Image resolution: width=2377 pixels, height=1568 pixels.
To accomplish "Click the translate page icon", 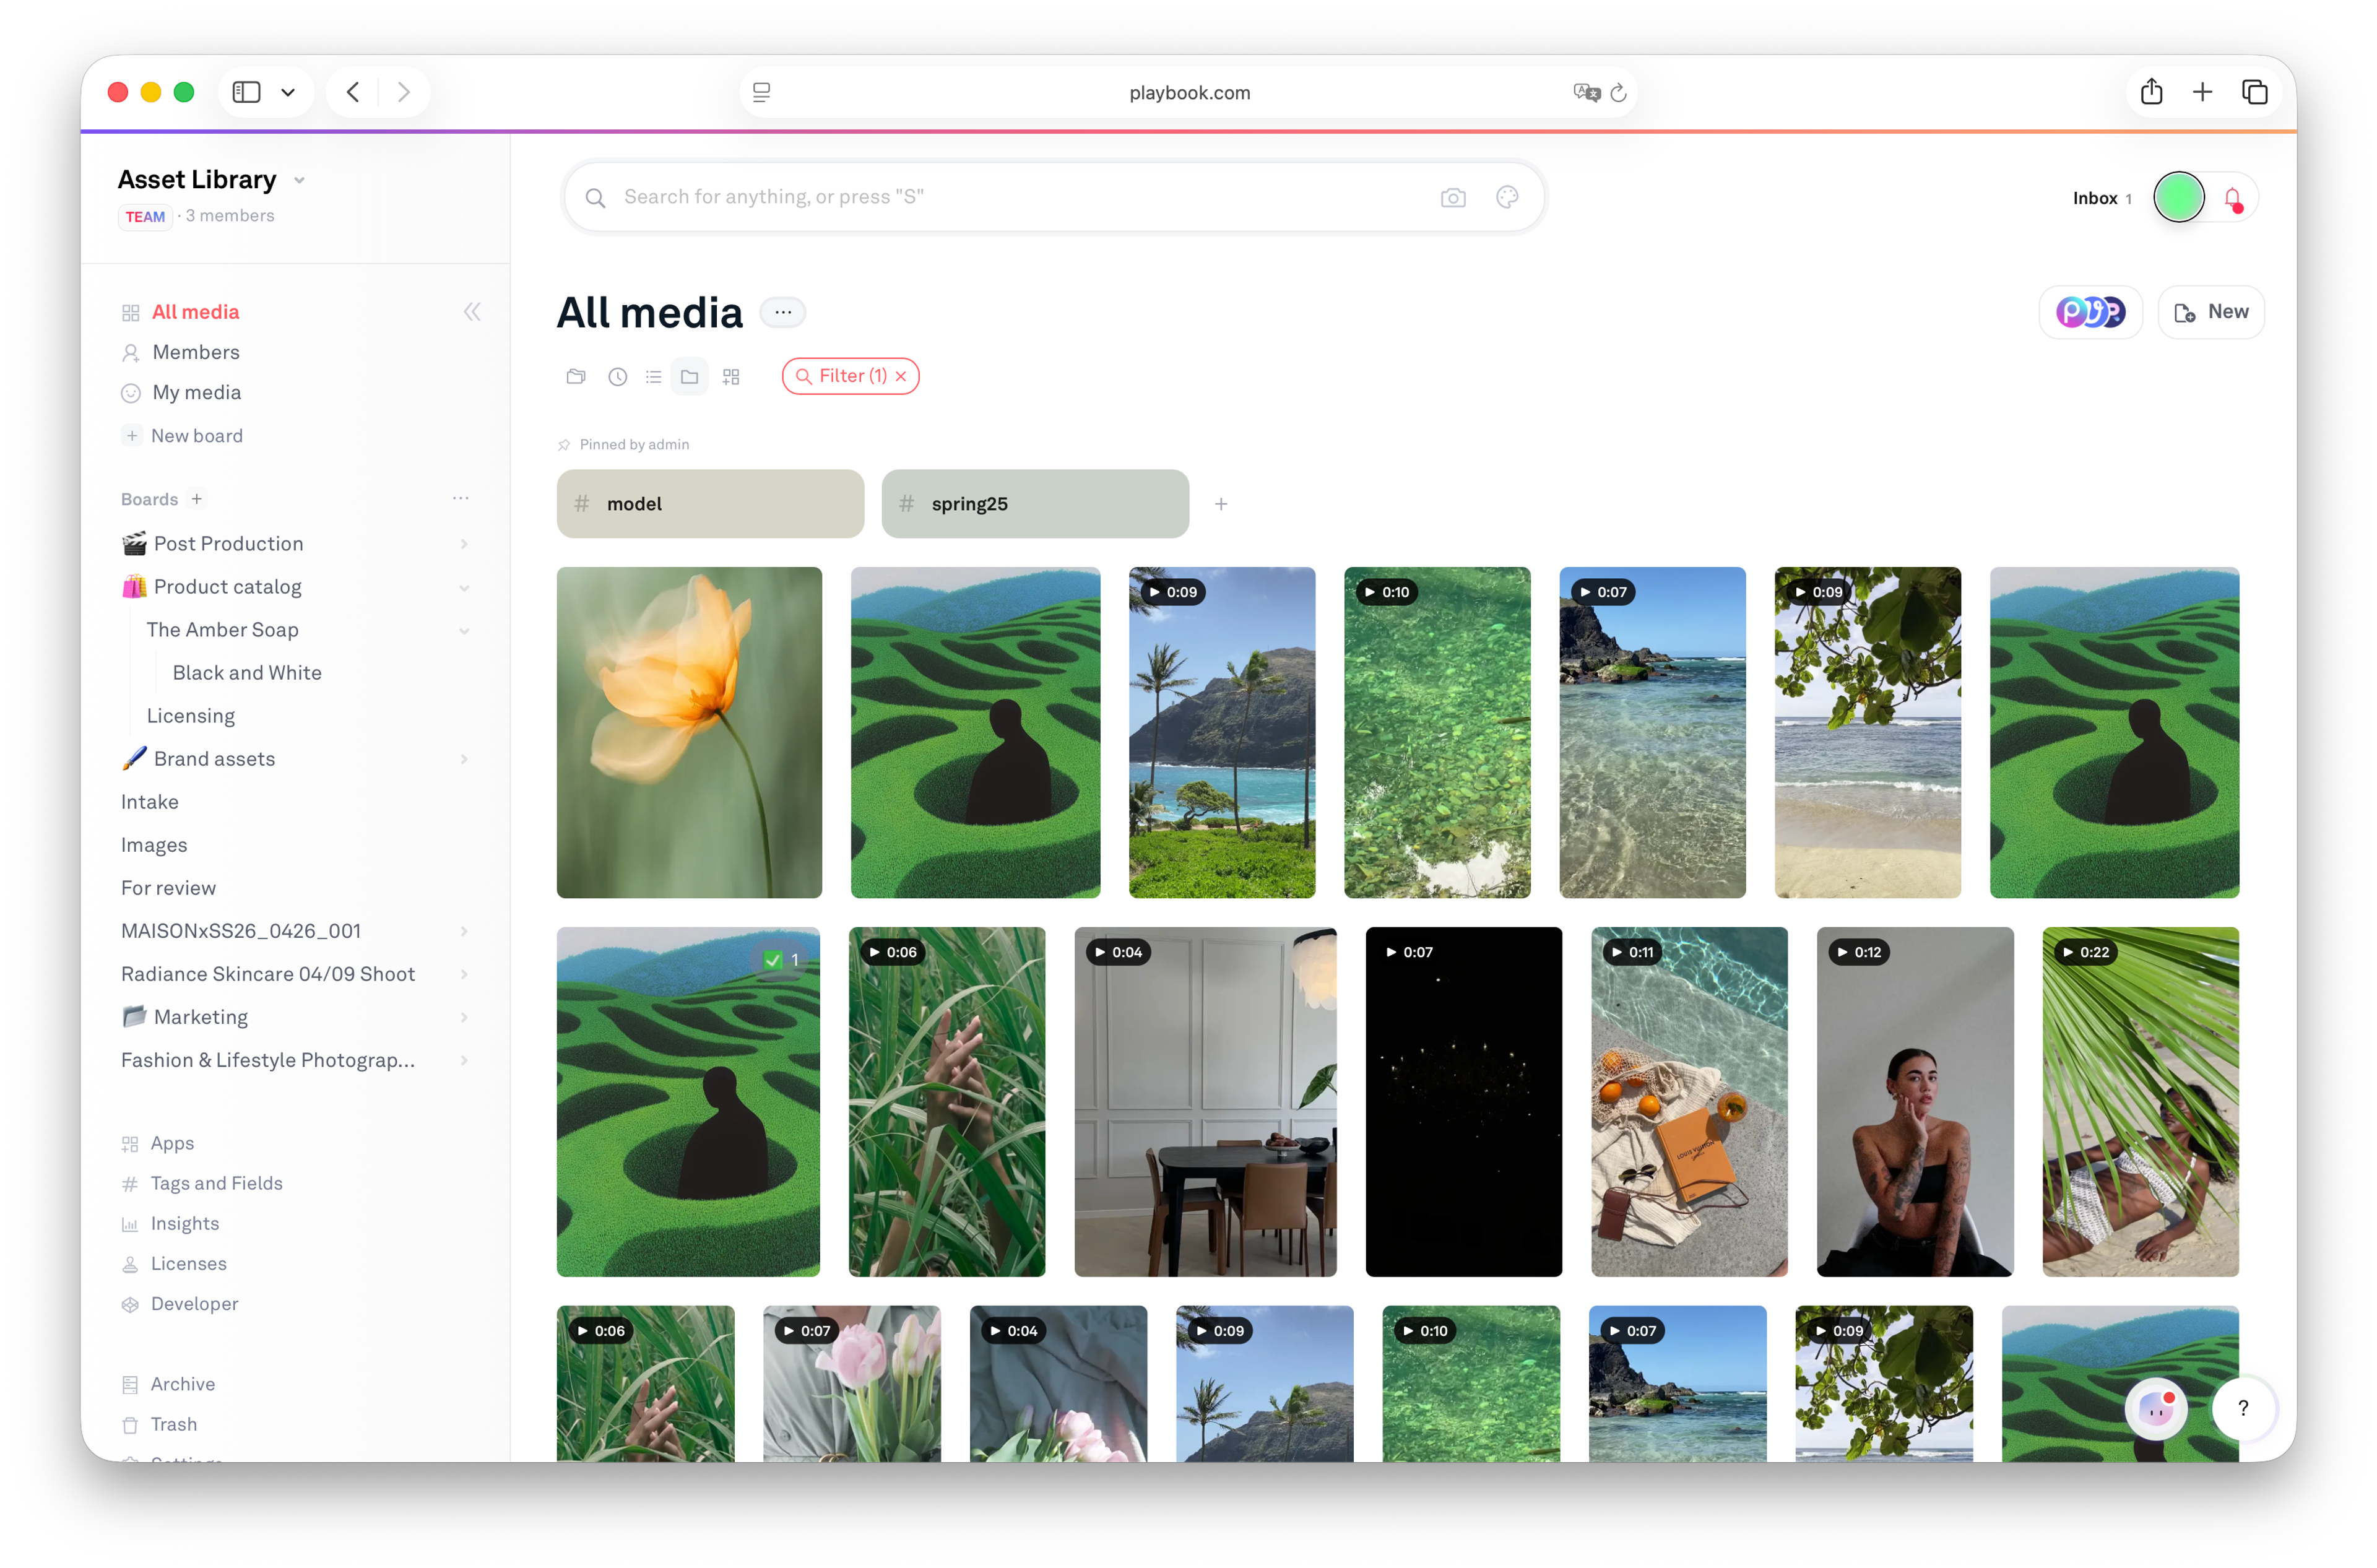I will (x=1587, y=93).
